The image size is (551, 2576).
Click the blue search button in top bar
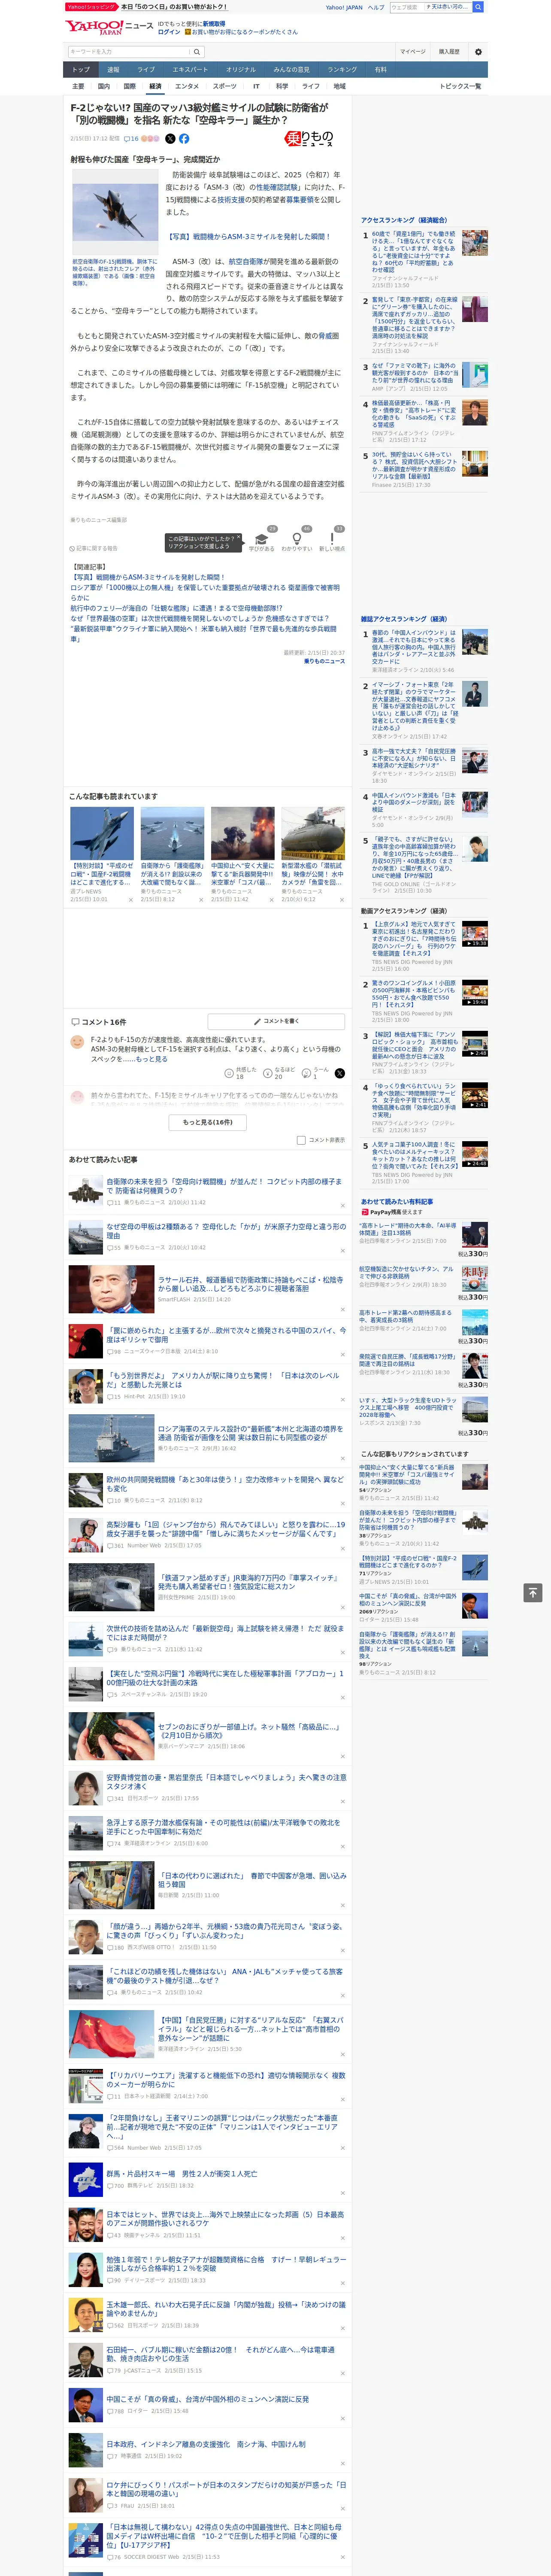click(x=478, y=7)
